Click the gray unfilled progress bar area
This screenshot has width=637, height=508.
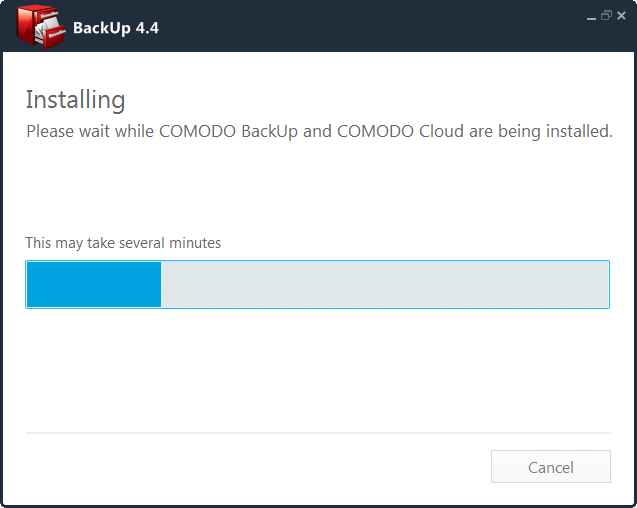point(385,284)
